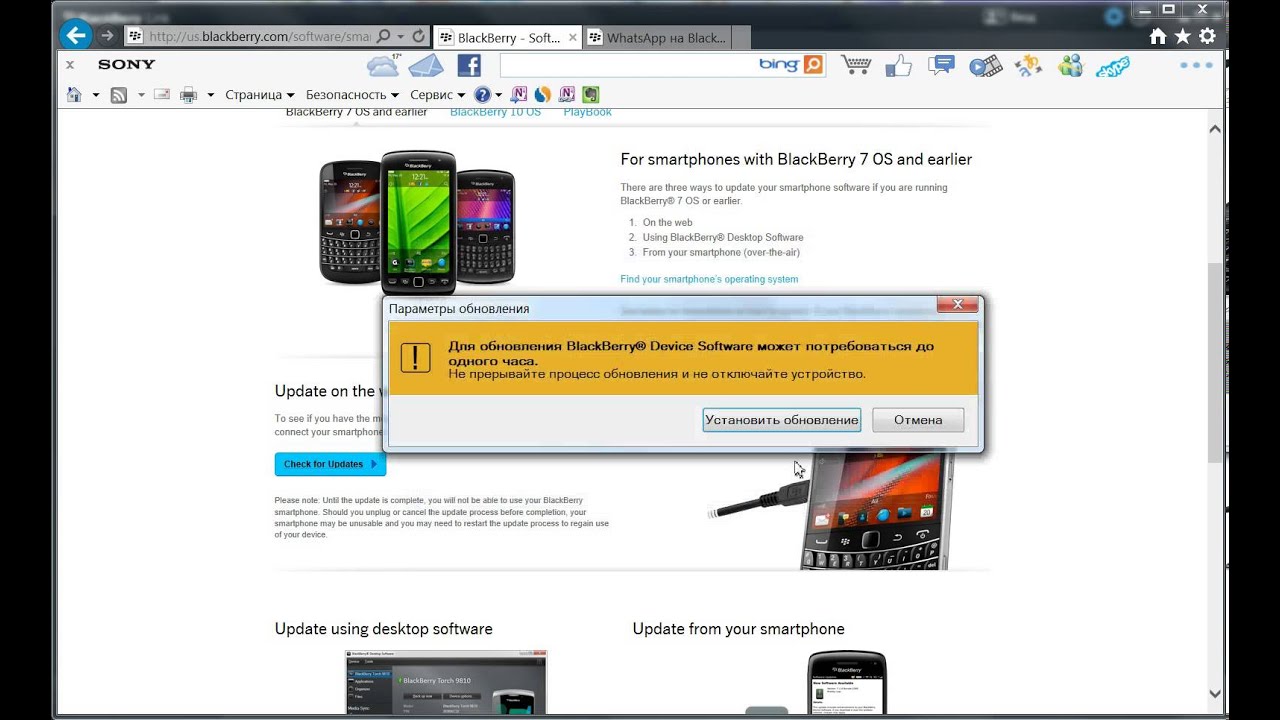Open Find your smartphone's operating system link
This screenshot has width=1280, height=720.
pyautogui.click(x=709, y=279)
